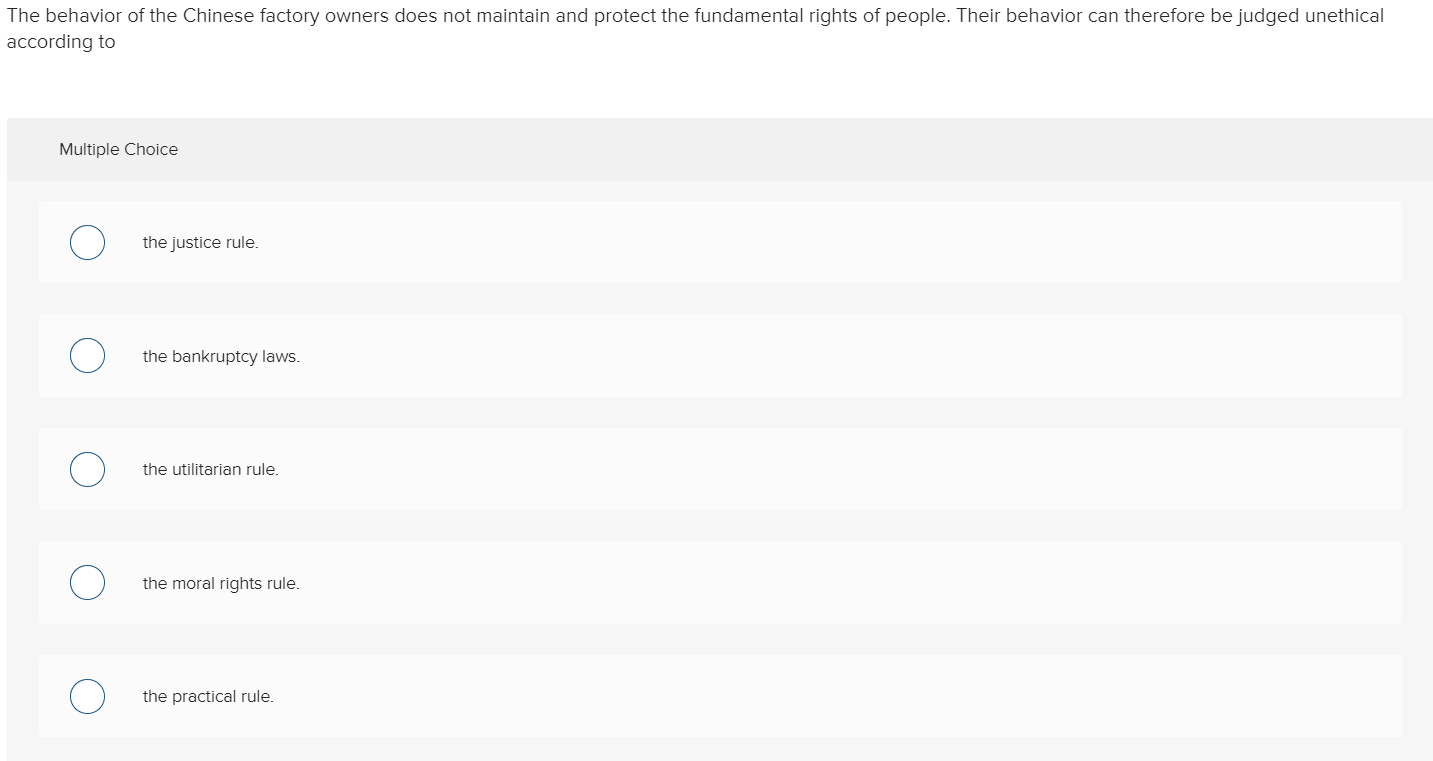
Task: Select the radio button for "the utilitarian rule"
Action: (x=87, y=469)
